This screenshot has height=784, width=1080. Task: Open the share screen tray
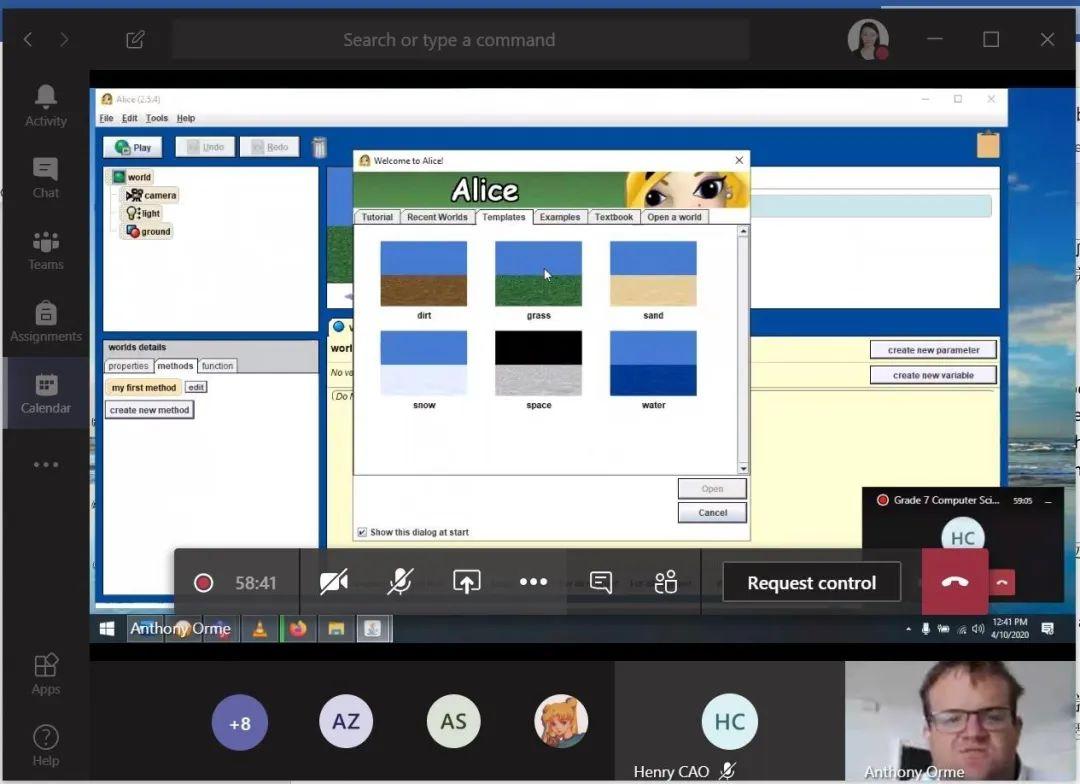point(466,582)
